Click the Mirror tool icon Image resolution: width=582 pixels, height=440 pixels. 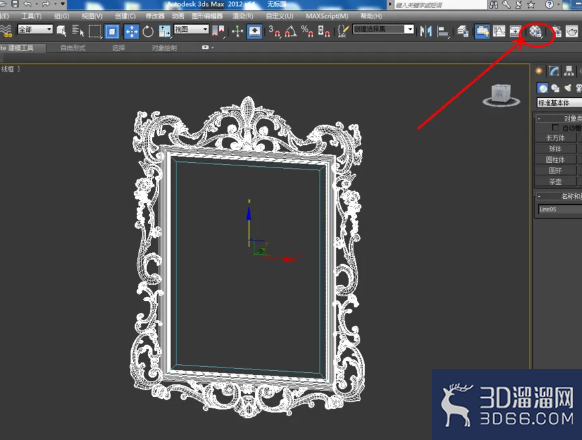[x=426, y=31]
